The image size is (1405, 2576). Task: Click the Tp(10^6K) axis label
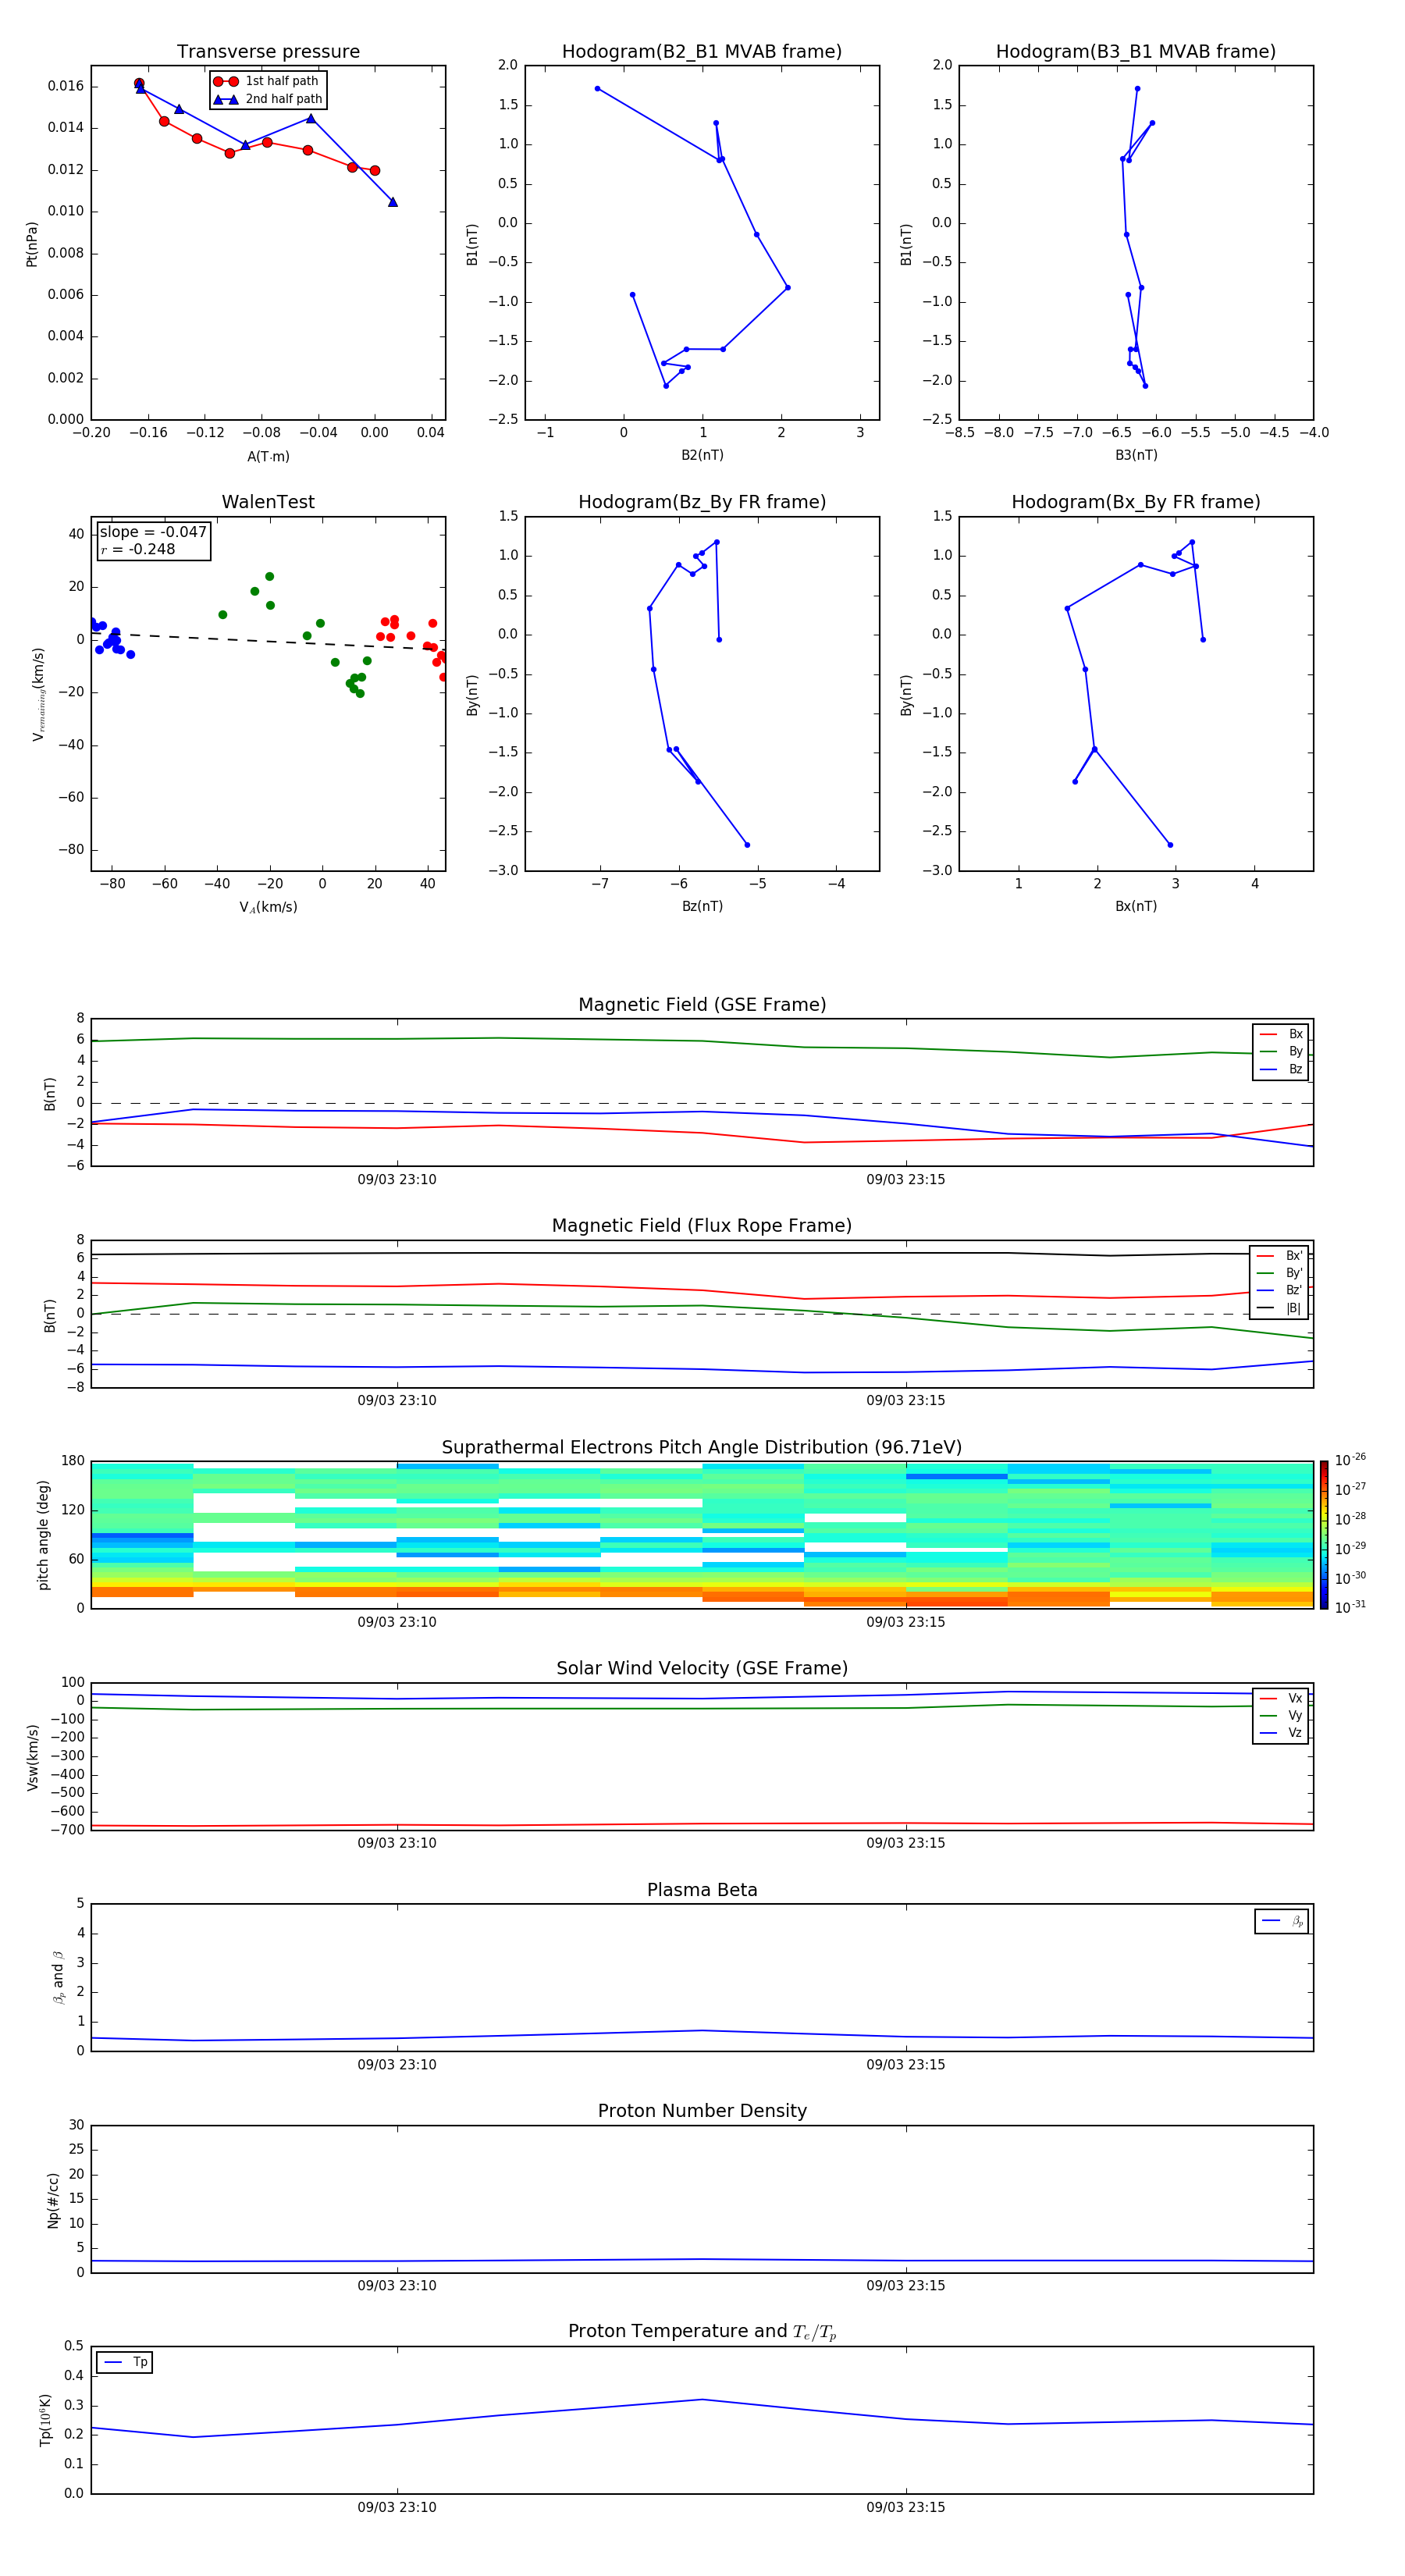44,2420
